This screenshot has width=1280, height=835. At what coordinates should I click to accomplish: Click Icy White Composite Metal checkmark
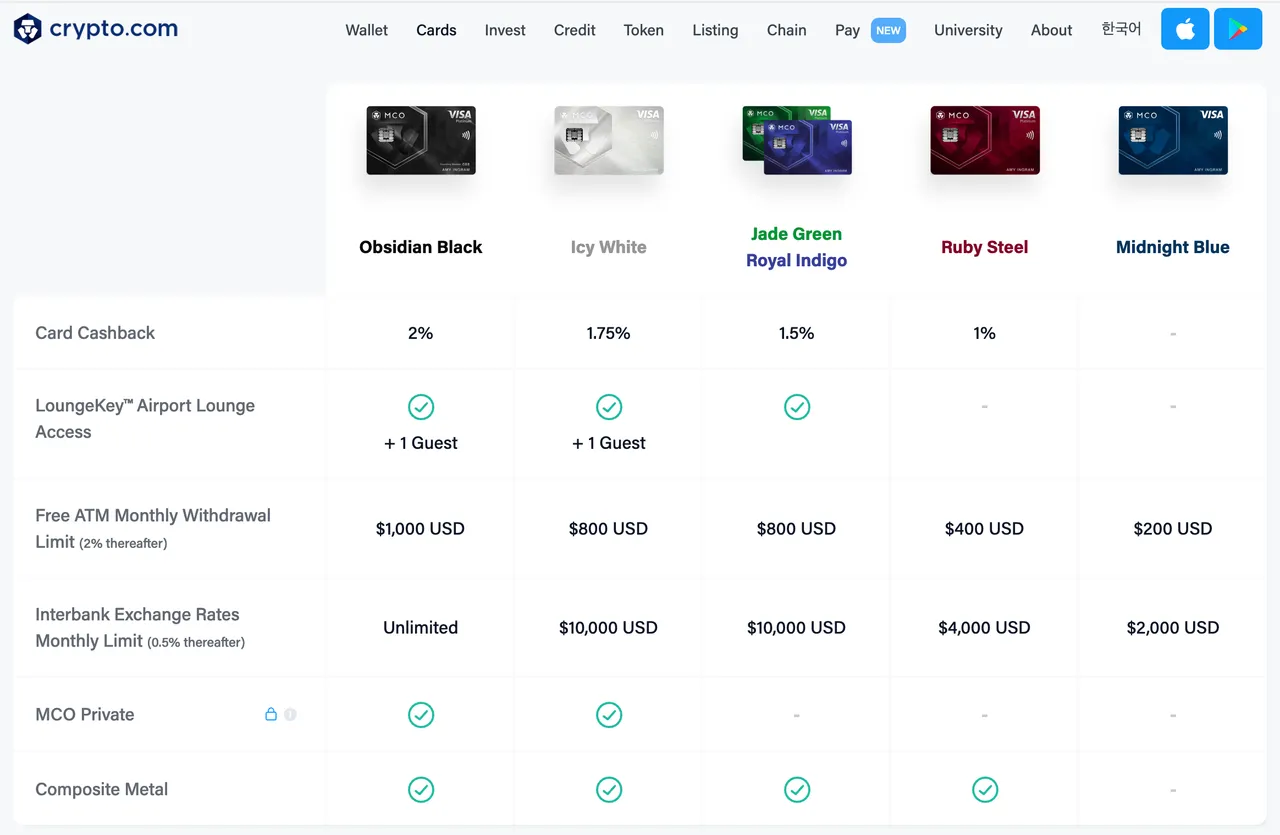609,790
